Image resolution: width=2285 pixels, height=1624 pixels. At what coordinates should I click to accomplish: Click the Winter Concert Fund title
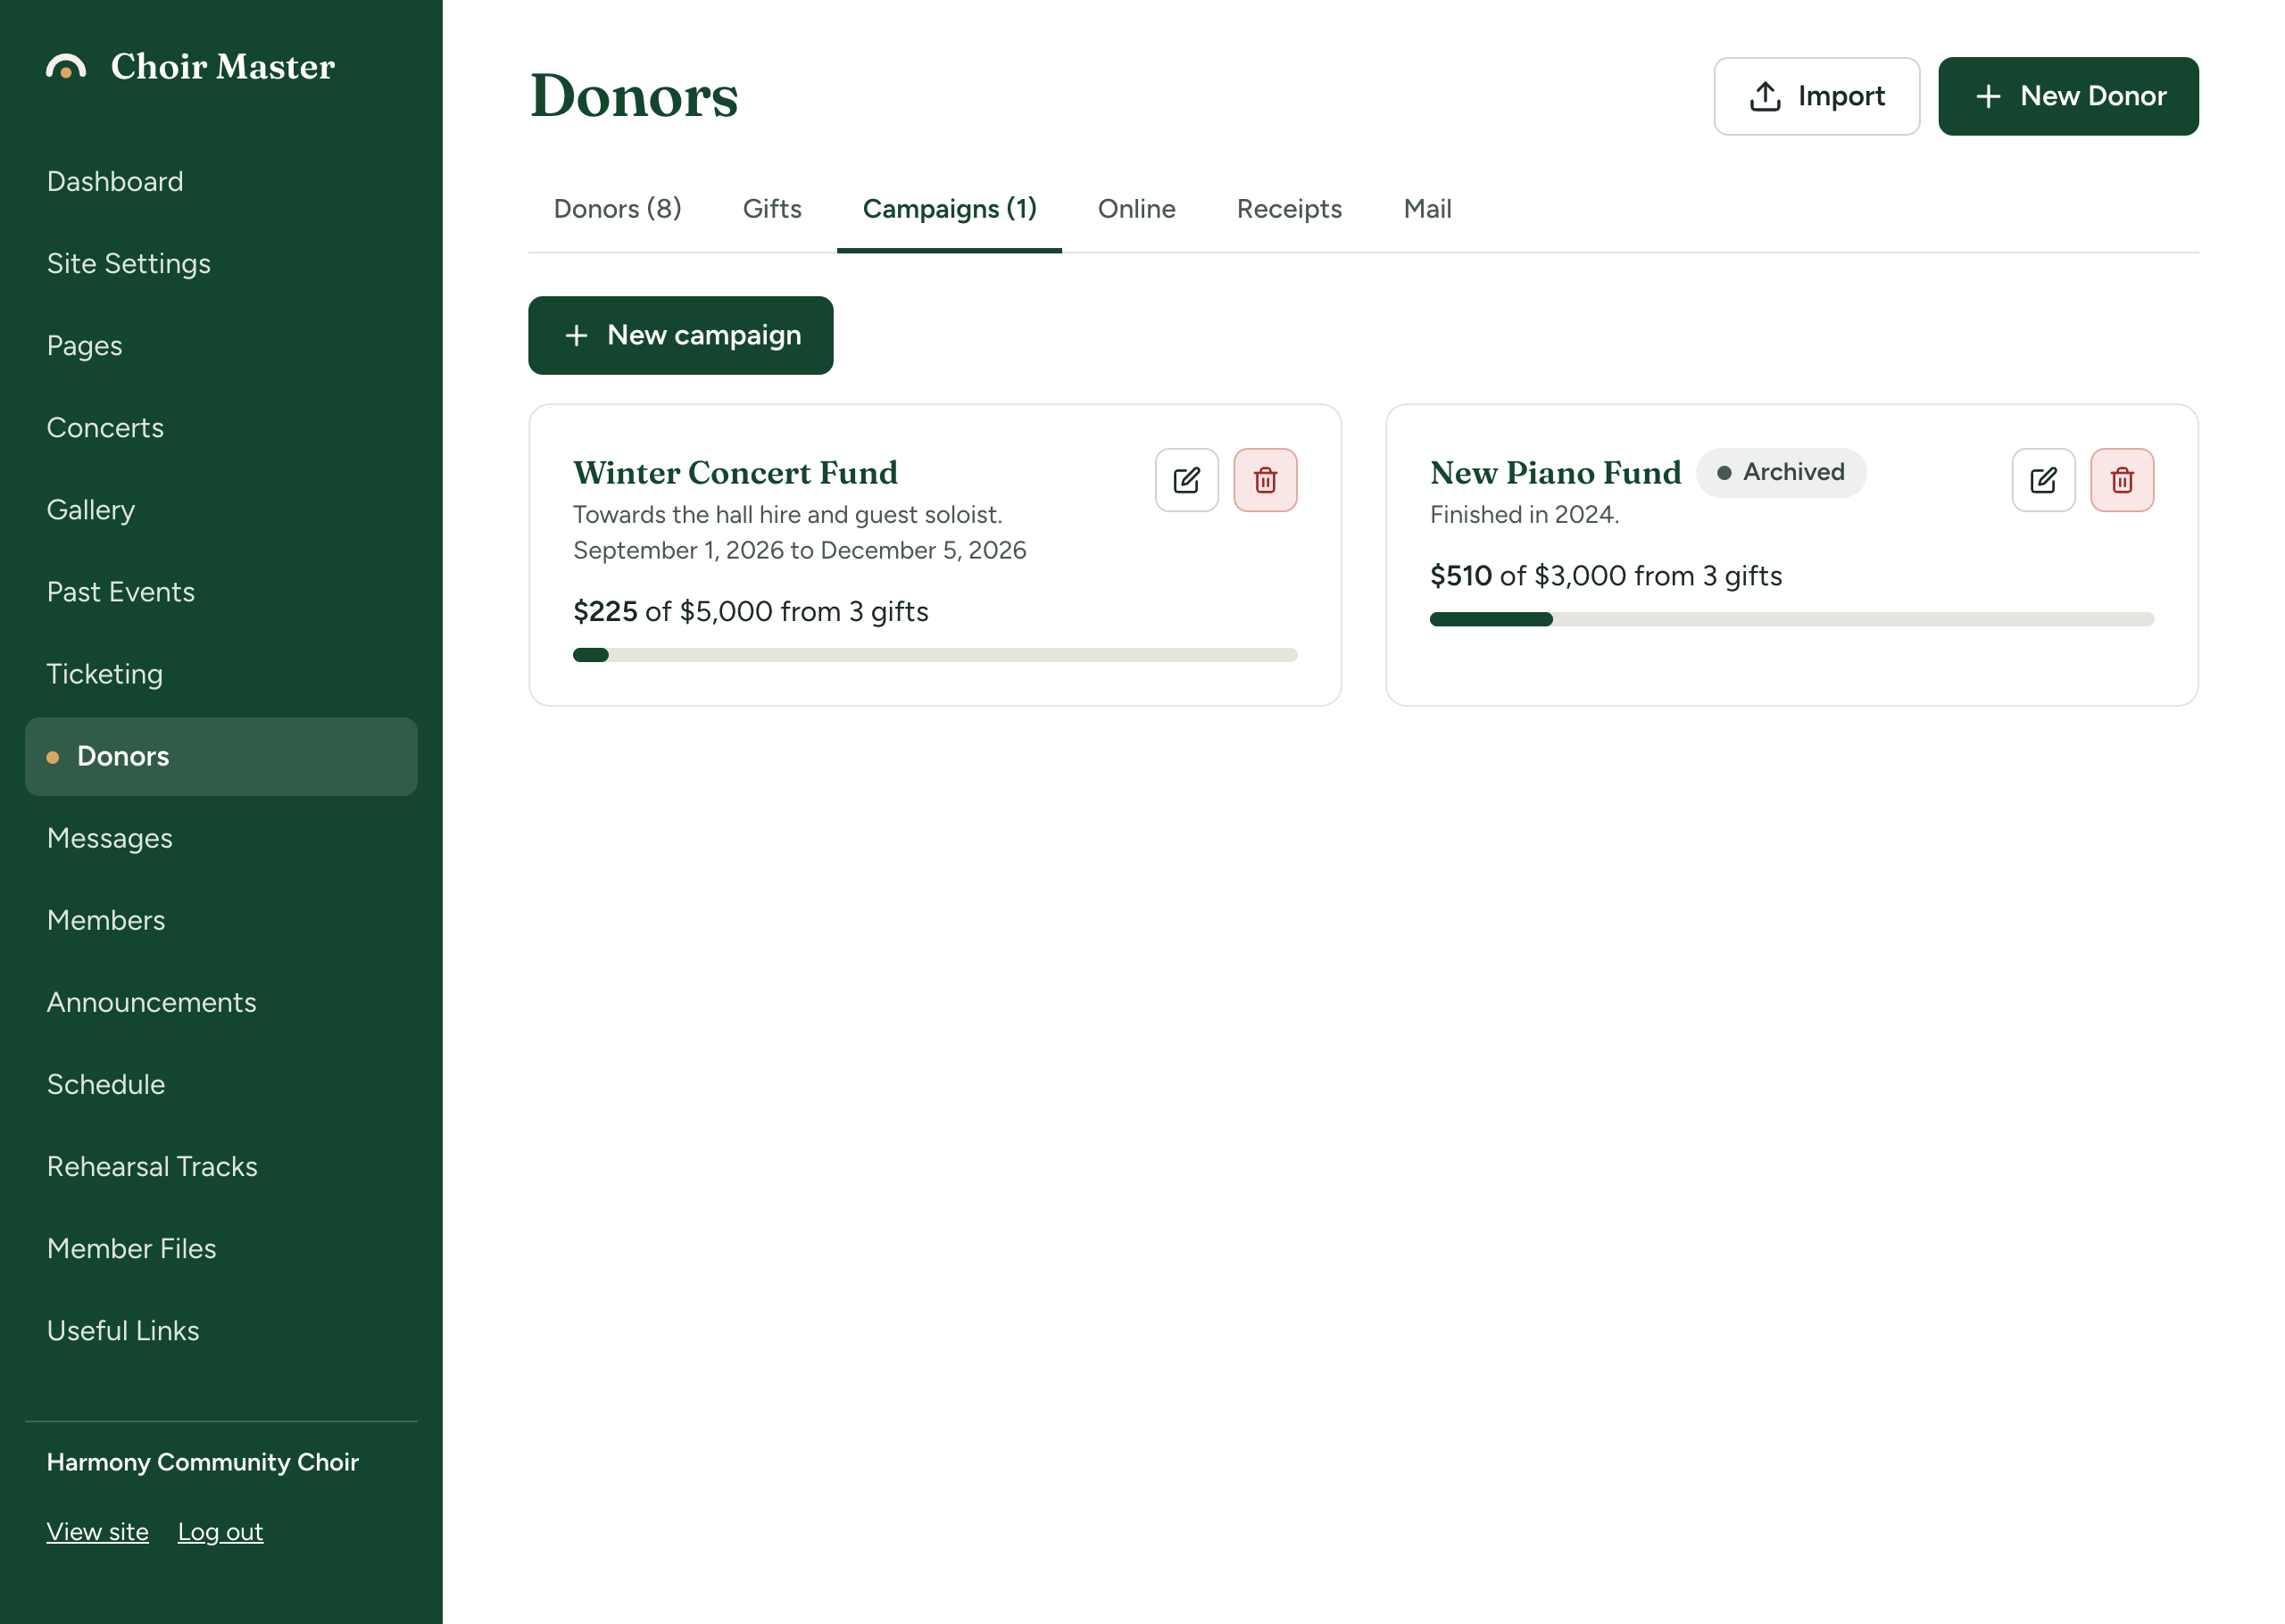[x=735, y=472]
